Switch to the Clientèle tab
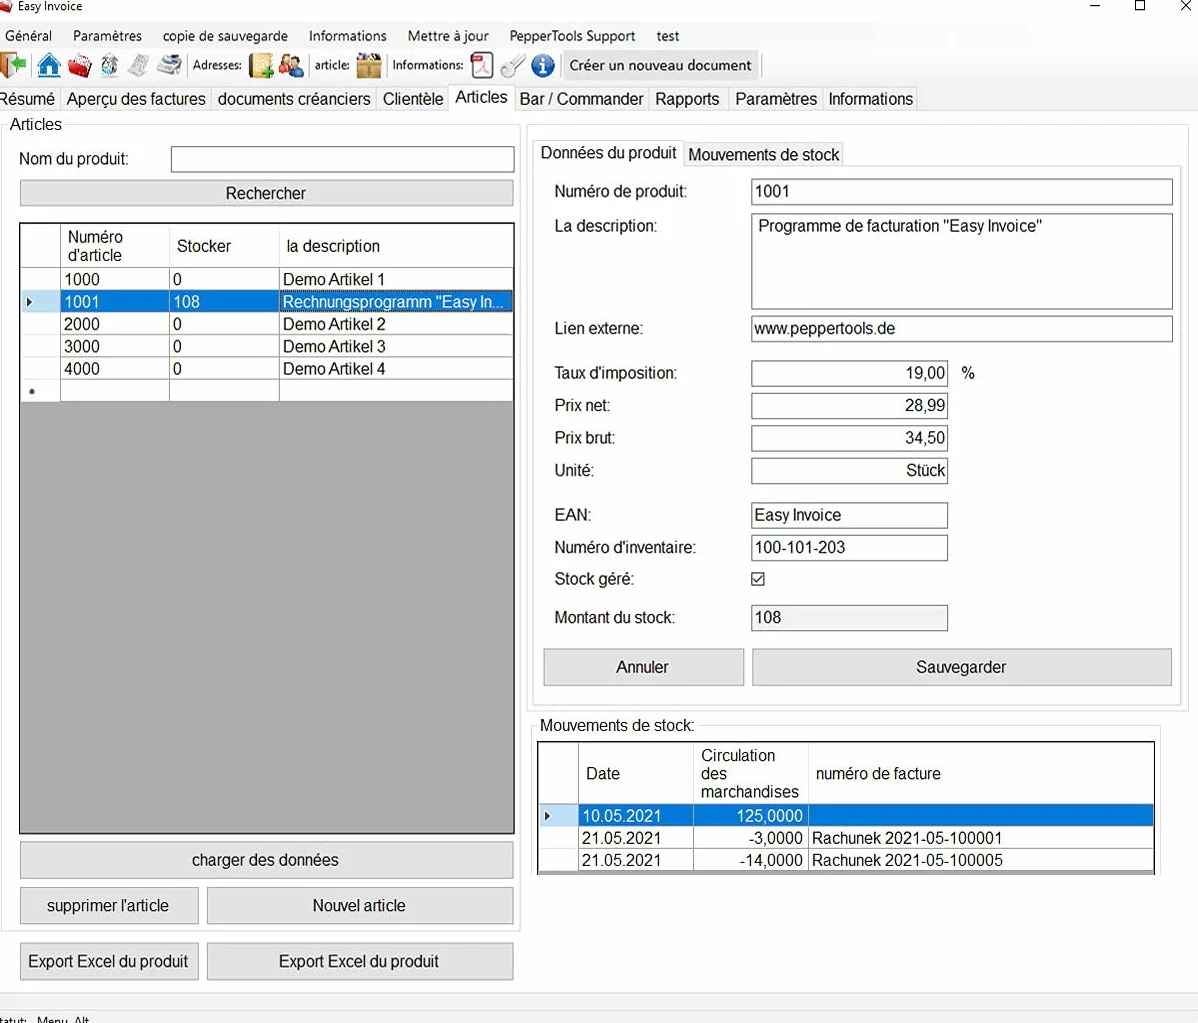 pos(413,99)
